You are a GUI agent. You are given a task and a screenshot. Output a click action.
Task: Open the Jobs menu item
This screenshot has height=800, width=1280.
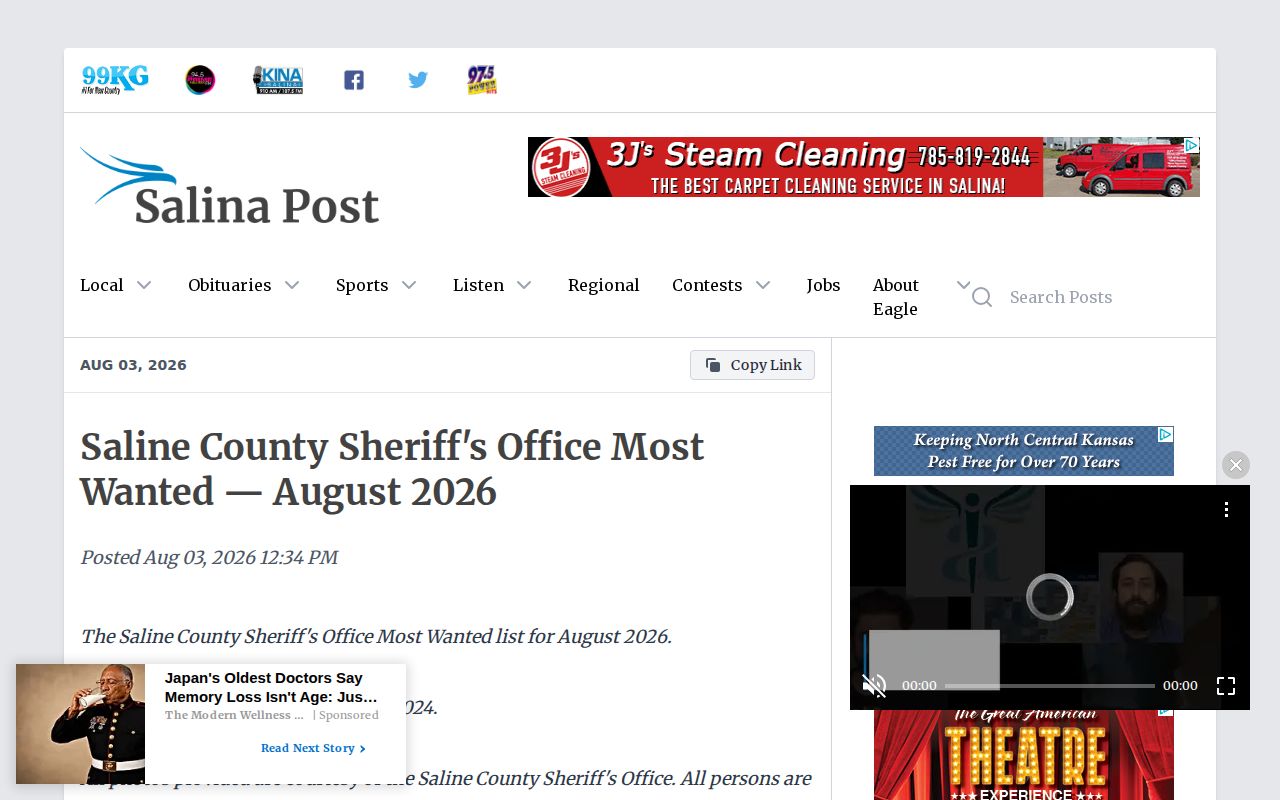pyautogui.click(x=824, y=285)
